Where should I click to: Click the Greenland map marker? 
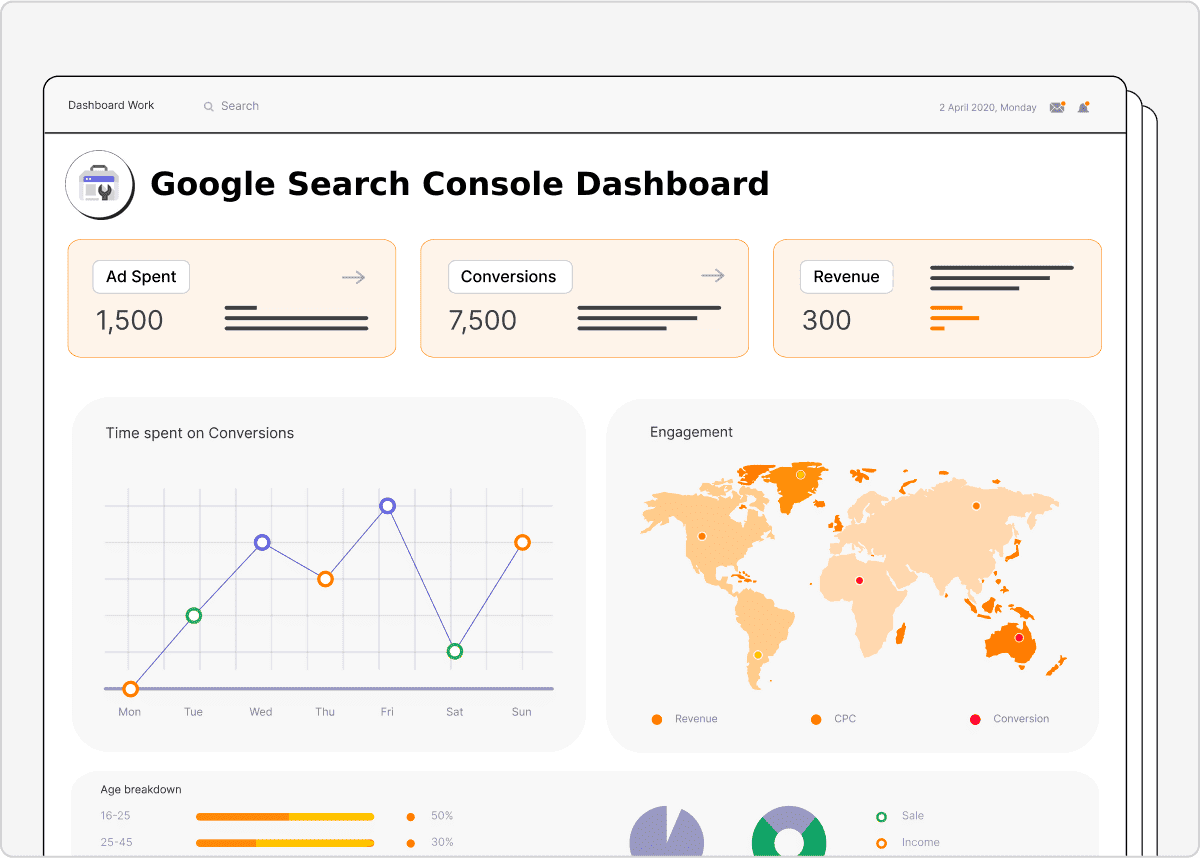pos(800,475)
